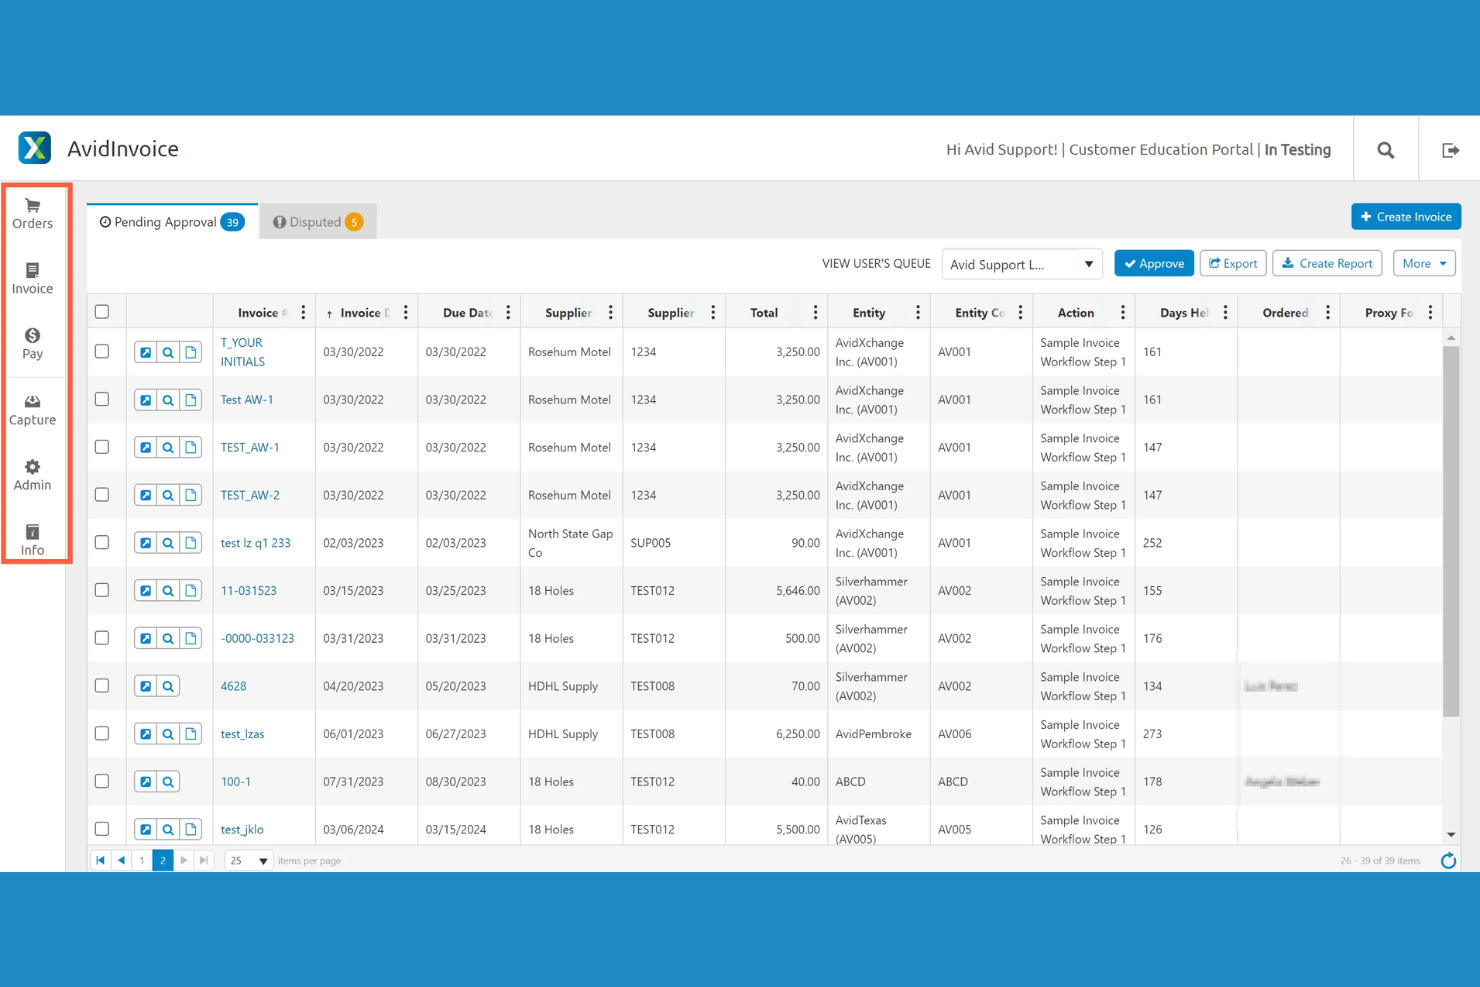Viewport: 1480px width, 987px height.
Task: Open the Orders section from the sidebar
Action: [x=32, y=212]
